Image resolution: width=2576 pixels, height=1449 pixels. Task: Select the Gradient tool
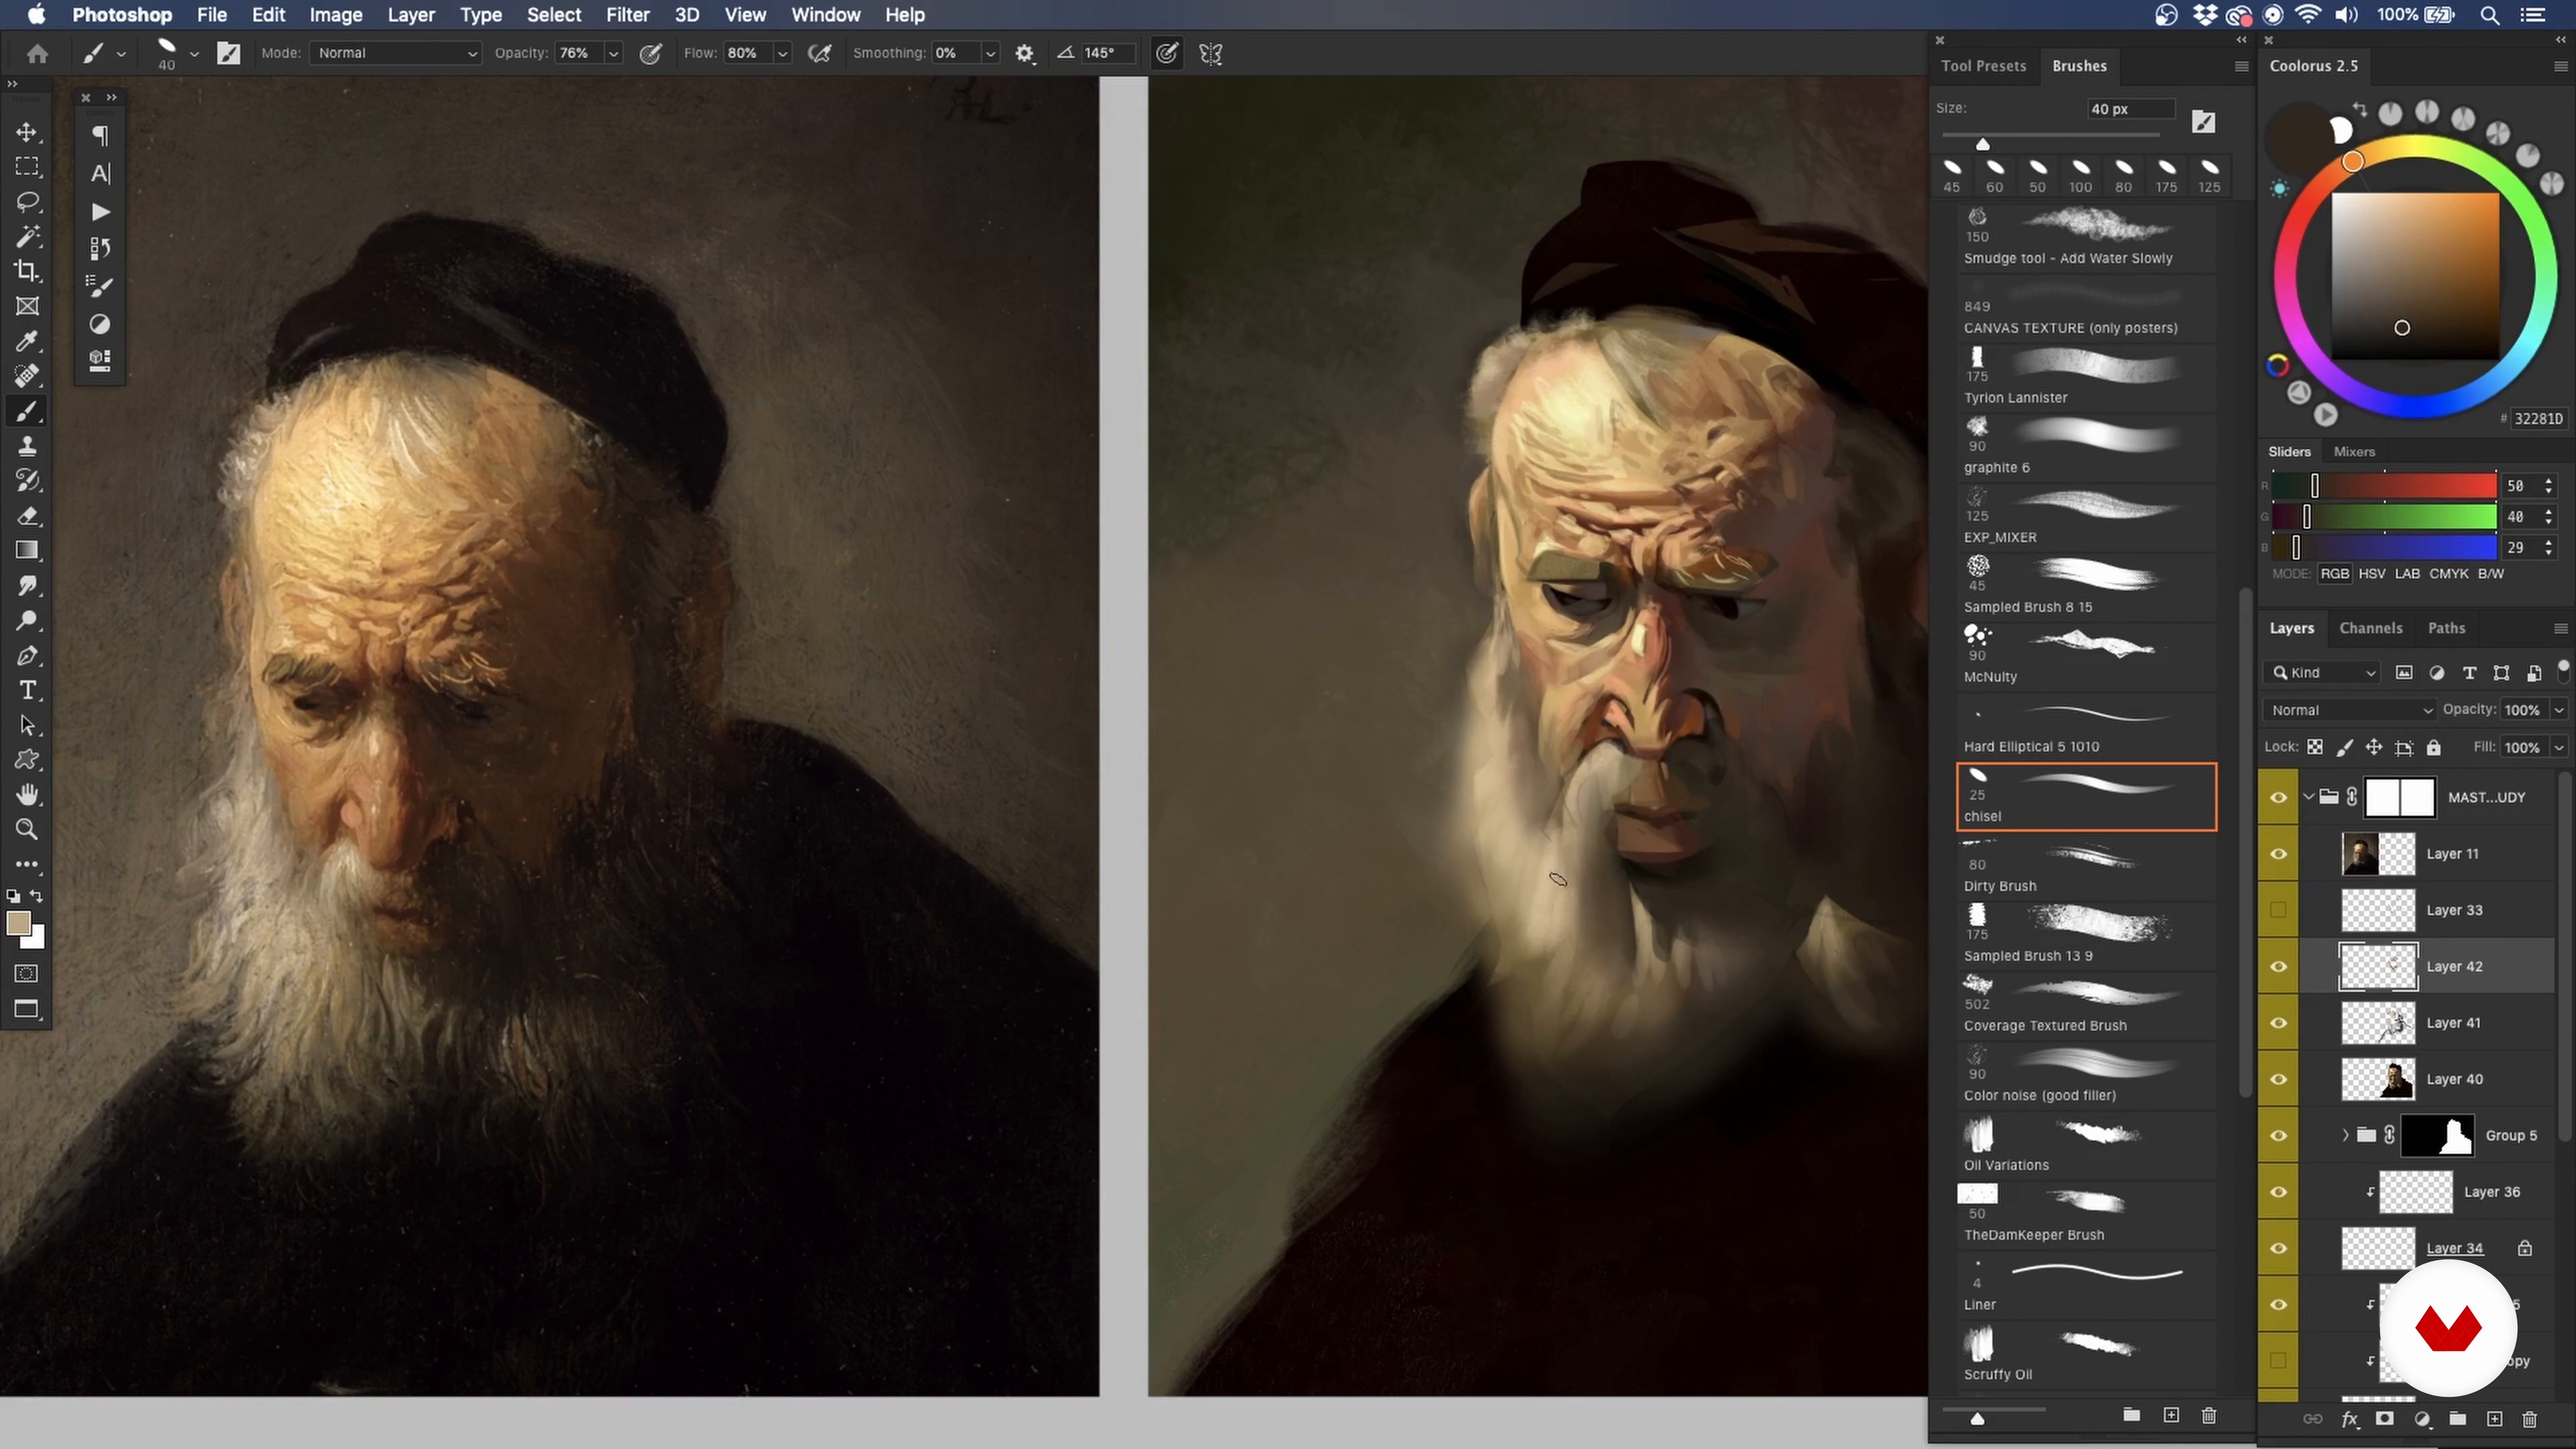[27, 551]
